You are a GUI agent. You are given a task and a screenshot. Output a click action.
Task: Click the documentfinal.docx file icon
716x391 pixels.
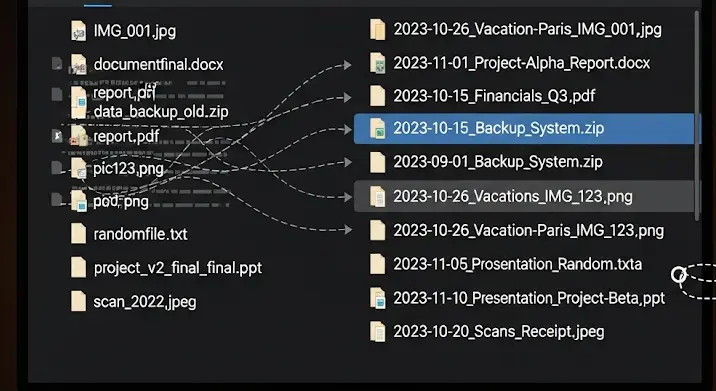[79, 64]
